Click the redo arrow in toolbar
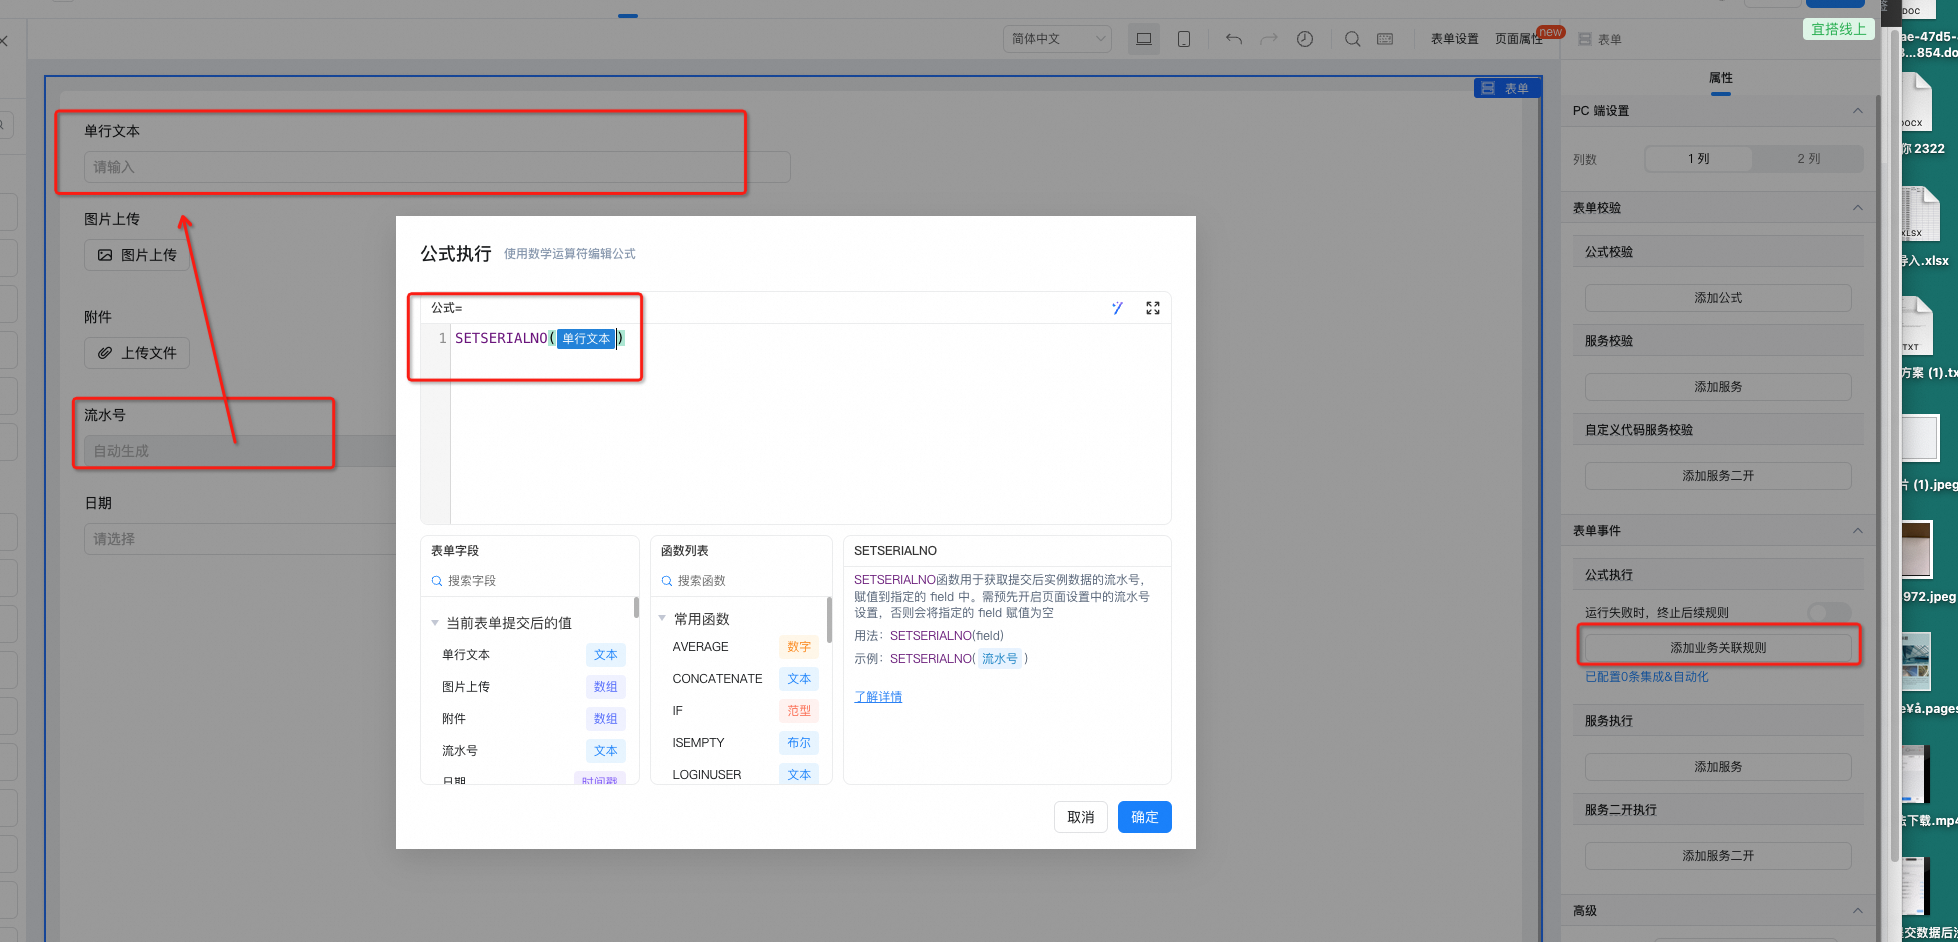1958x942 pixels. 1269,39
